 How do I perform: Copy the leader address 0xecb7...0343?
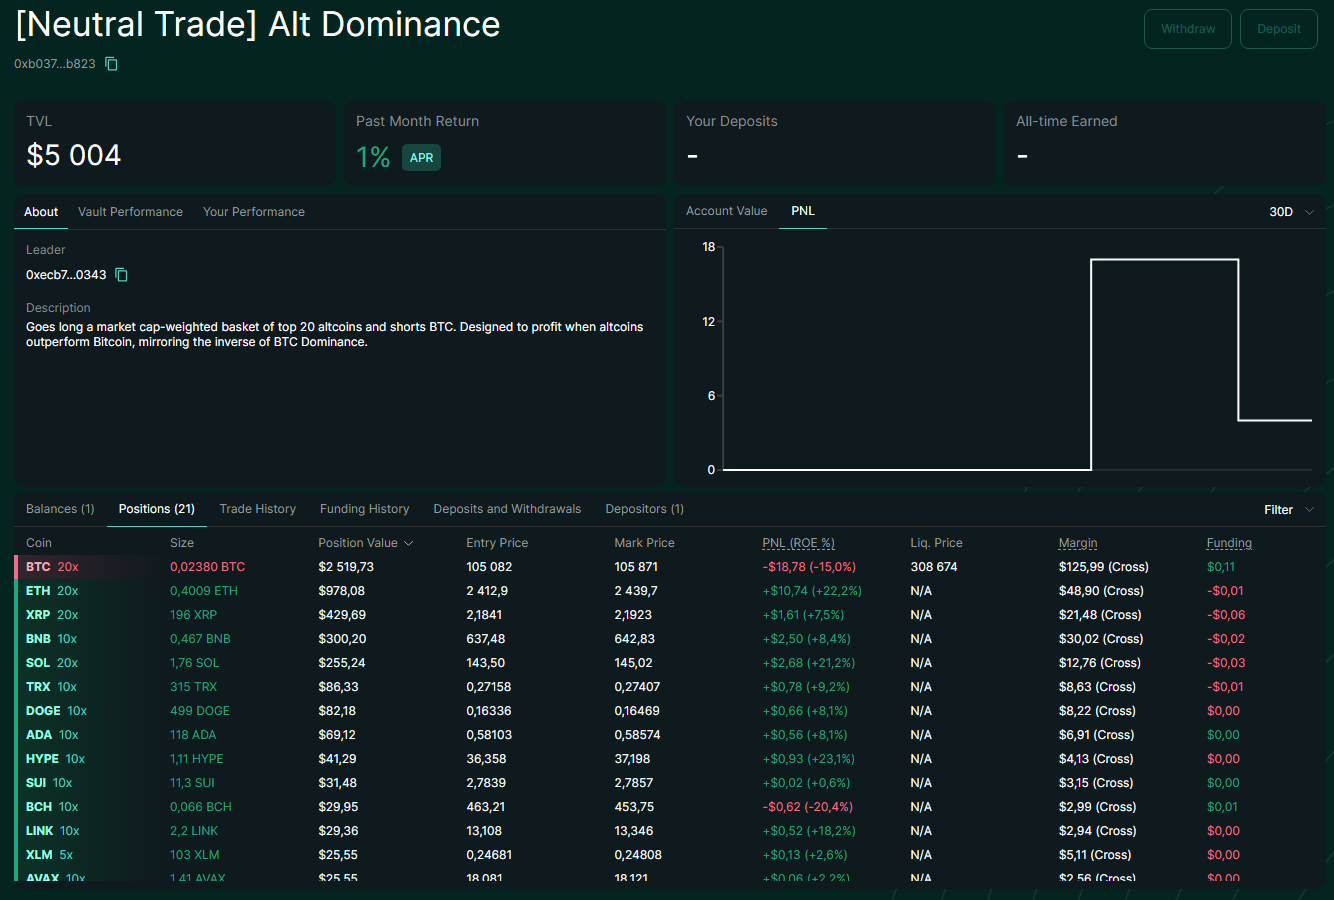click(122, 275)
